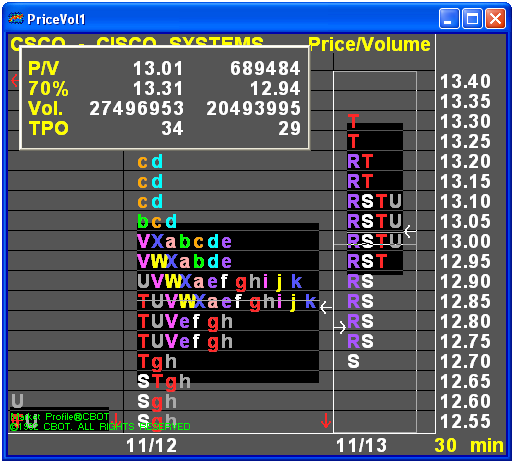Click the white left arrow after the 12.85 row
Viewport: 514px width, 464px height.
click(x=326, y=308)
